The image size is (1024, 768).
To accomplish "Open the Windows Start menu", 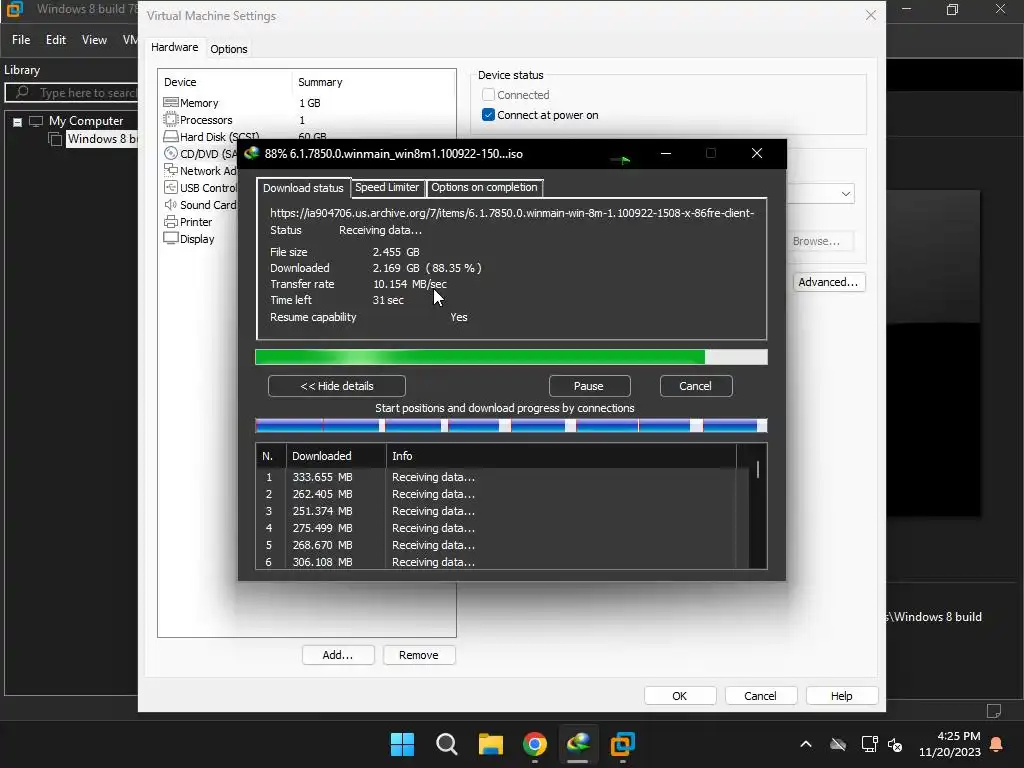I will [x=402, y=744].
